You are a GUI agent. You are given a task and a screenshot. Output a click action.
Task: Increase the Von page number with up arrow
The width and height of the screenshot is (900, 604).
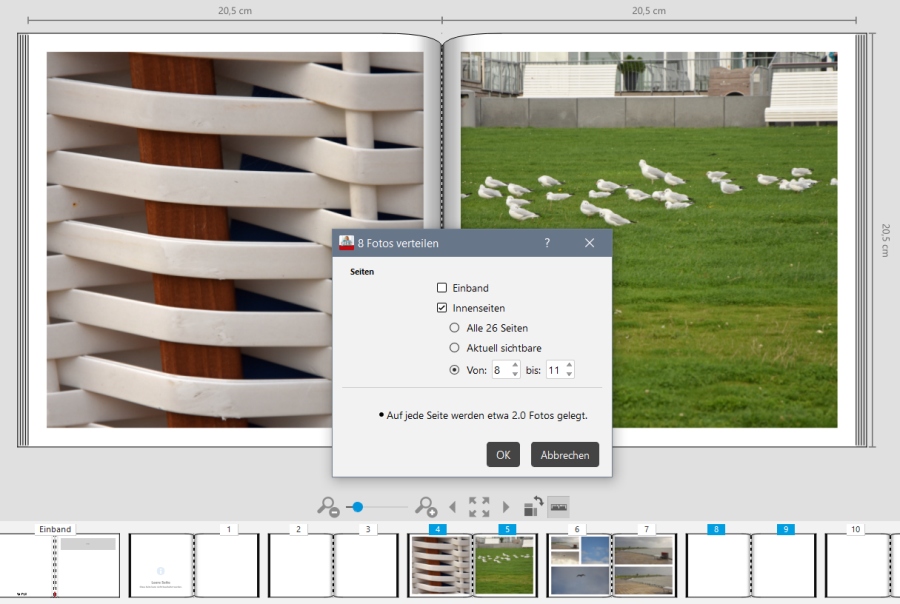point(515,365)
